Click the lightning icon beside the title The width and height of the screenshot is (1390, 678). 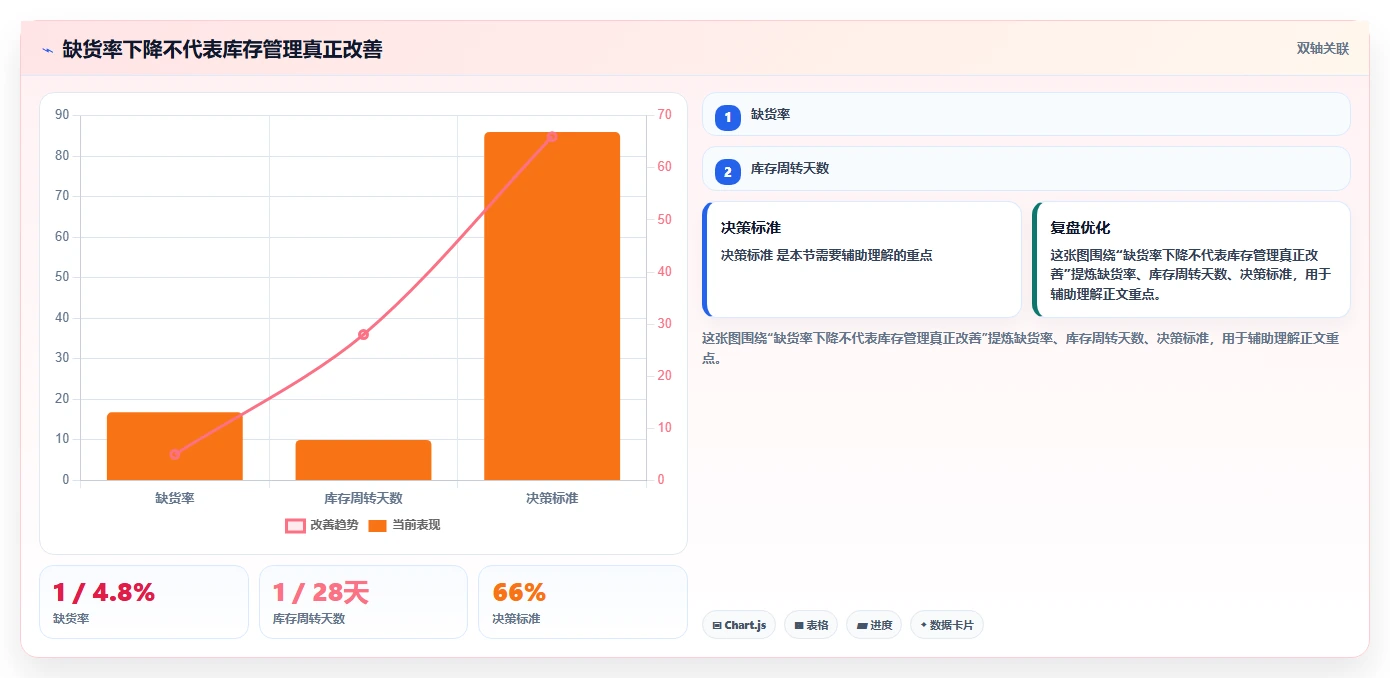47,50
